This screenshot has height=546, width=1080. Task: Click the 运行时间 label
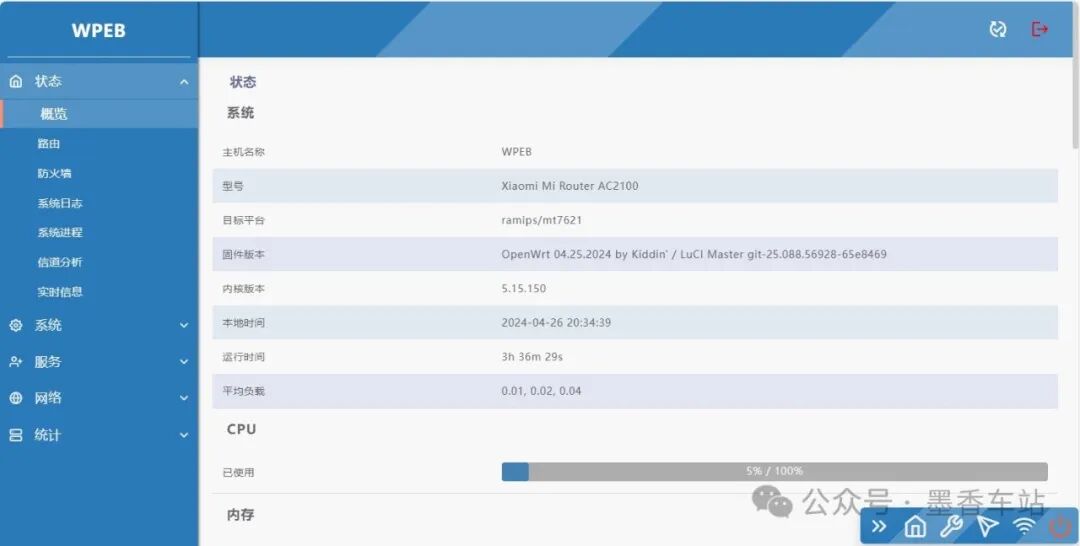(243, 357)
